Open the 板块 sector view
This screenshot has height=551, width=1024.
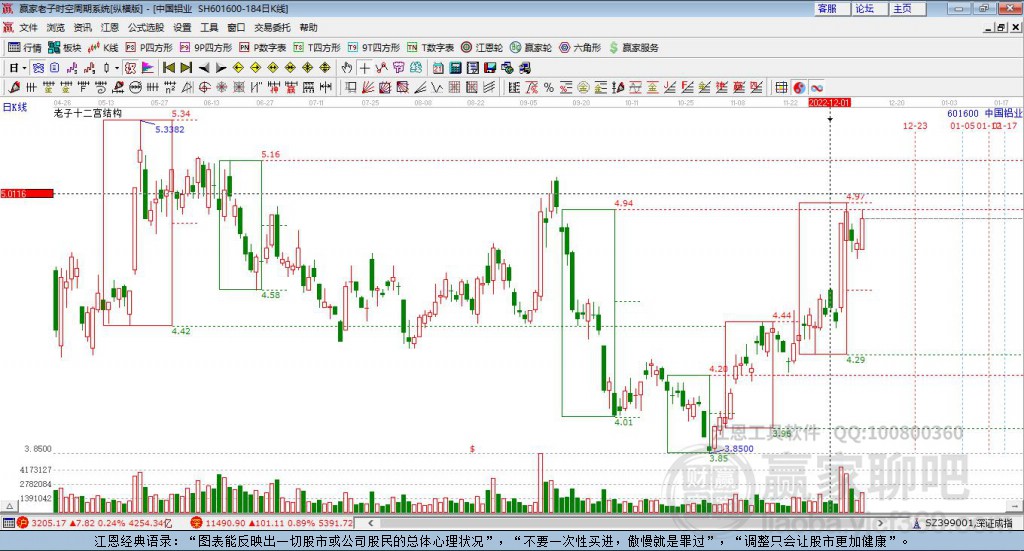tap(64, 48)
